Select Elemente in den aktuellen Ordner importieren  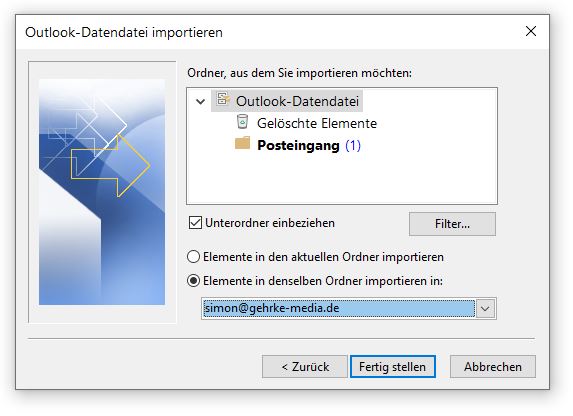pos(193,257)
